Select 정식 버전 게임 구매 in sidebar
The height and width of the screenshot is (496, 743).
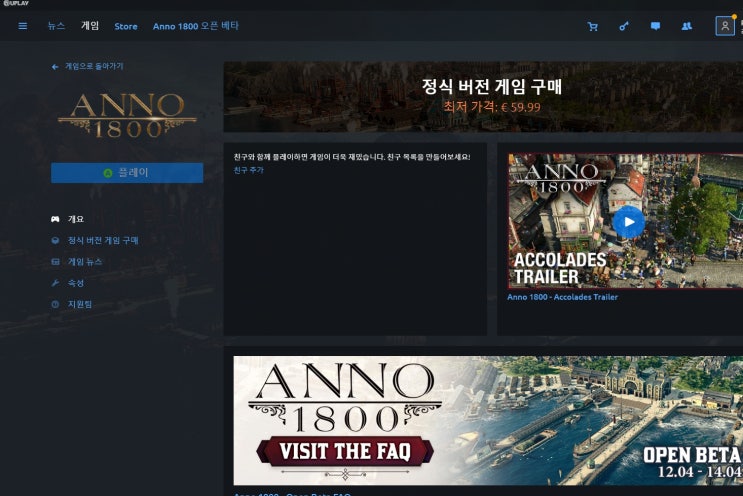coord(103,240)
